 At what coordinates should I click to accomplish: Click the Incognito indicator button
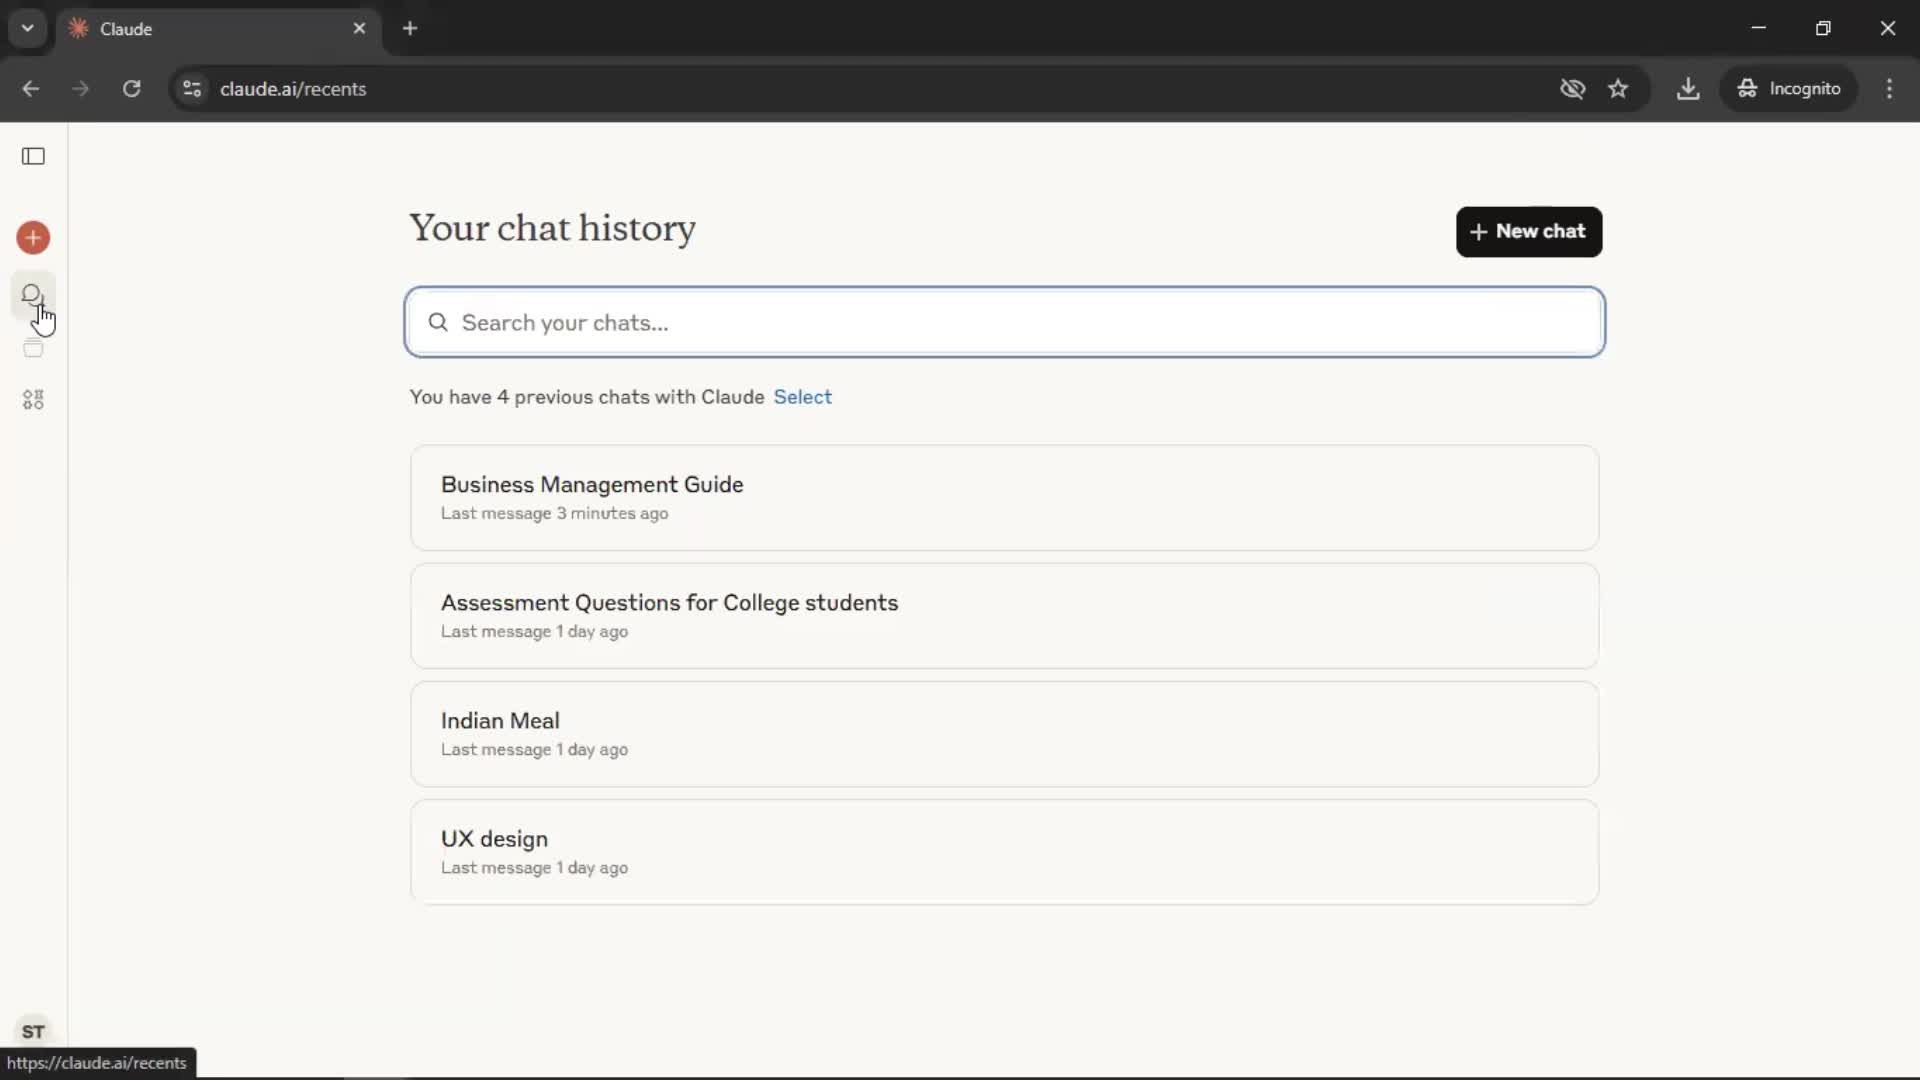(x=1789, y=89)
